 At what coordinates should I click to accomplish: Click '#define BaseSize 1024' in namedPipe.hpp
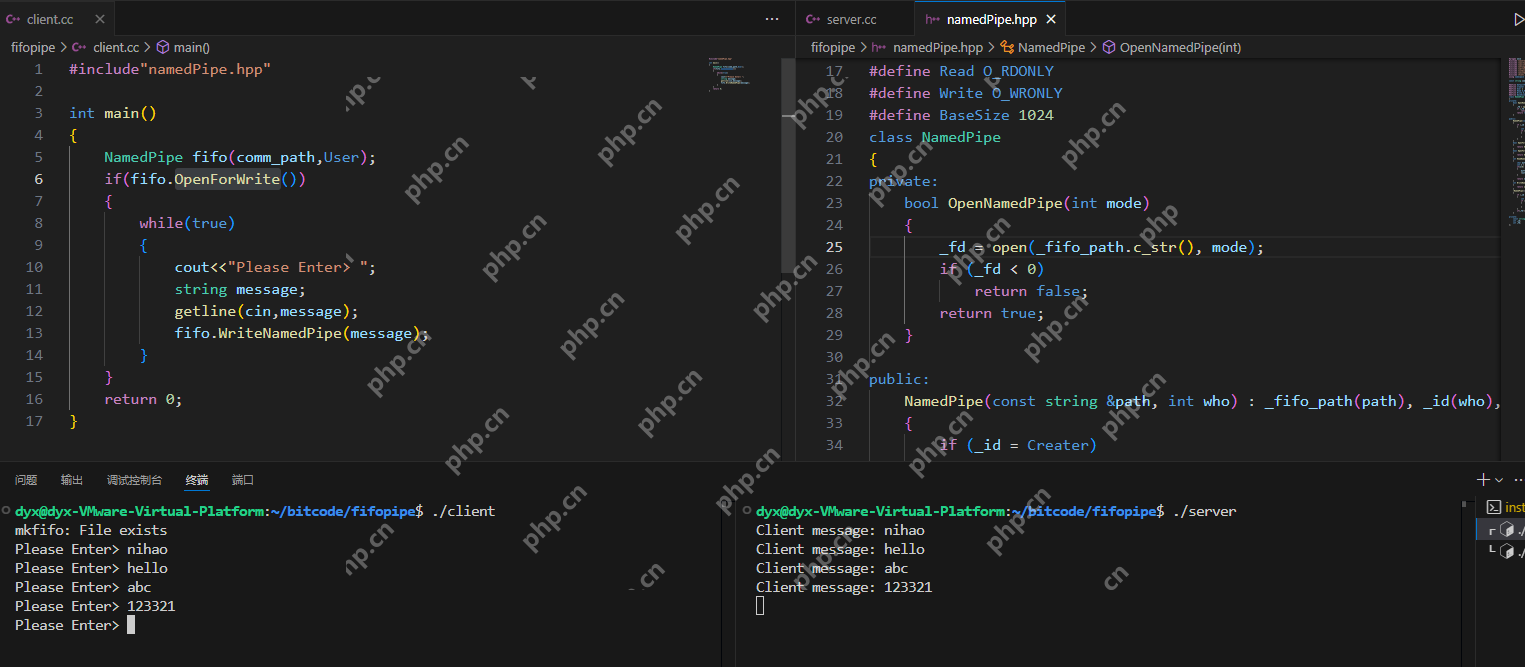pos(961,115)
